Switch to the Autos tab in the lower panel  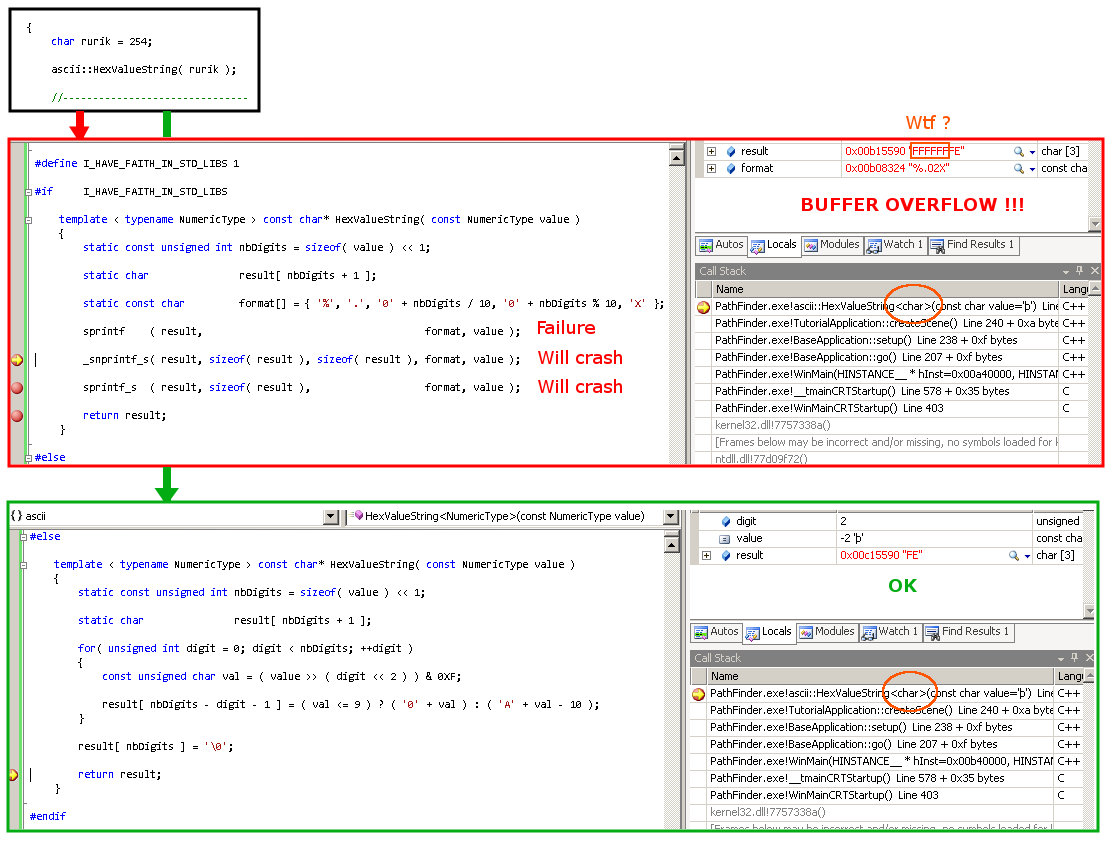716,632
